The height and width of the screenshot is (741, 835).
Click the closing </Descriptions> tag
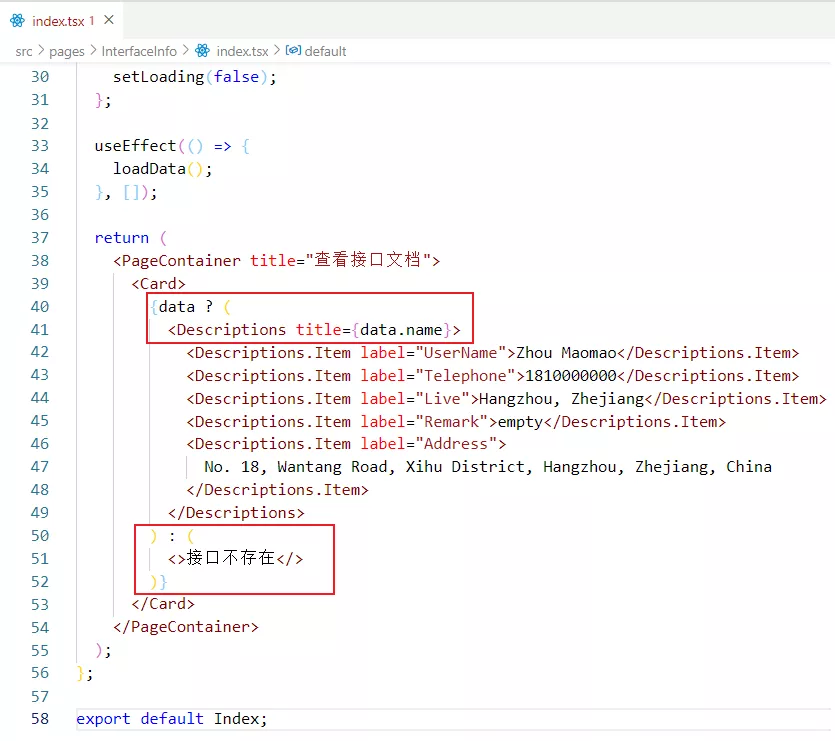pos(236,512)
